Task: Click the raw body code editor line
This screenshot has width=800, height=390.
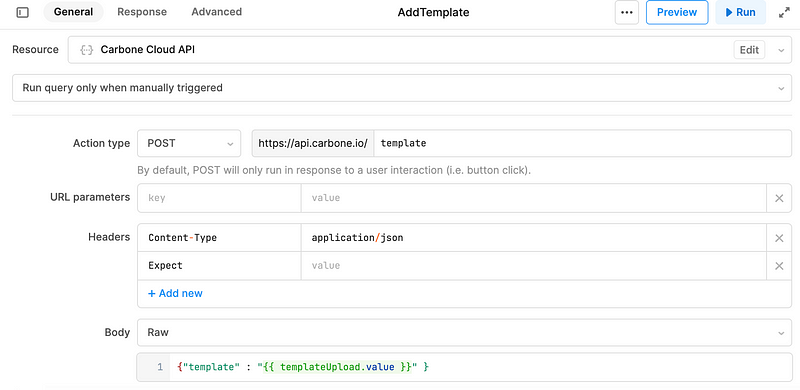Action: tap(481, 367)
